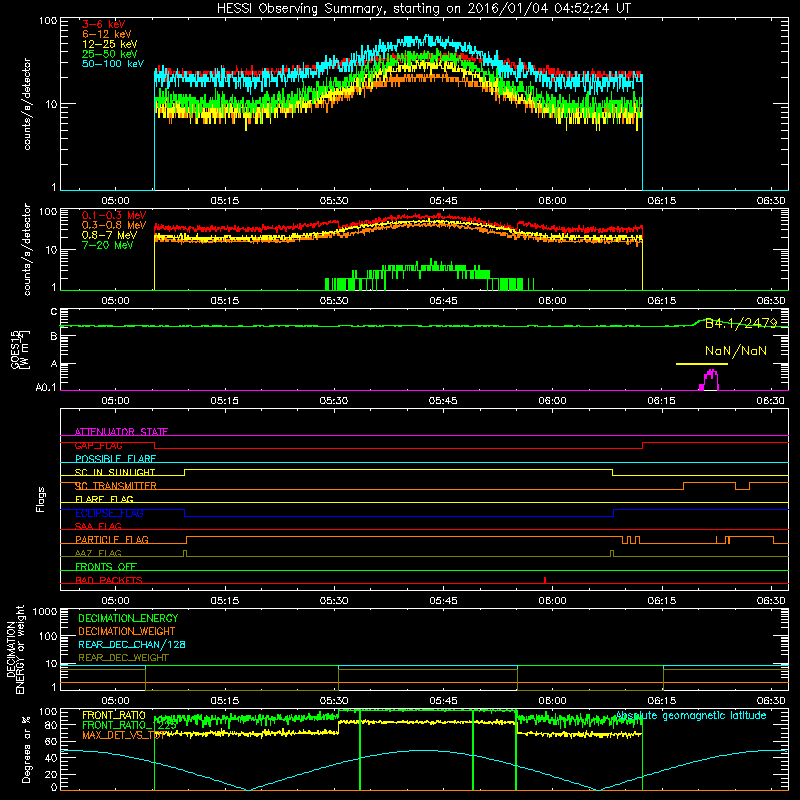The image size is (800, 800).
Task: Click the DECIMATION ENERGY or weight axis title
Action: 15,649
